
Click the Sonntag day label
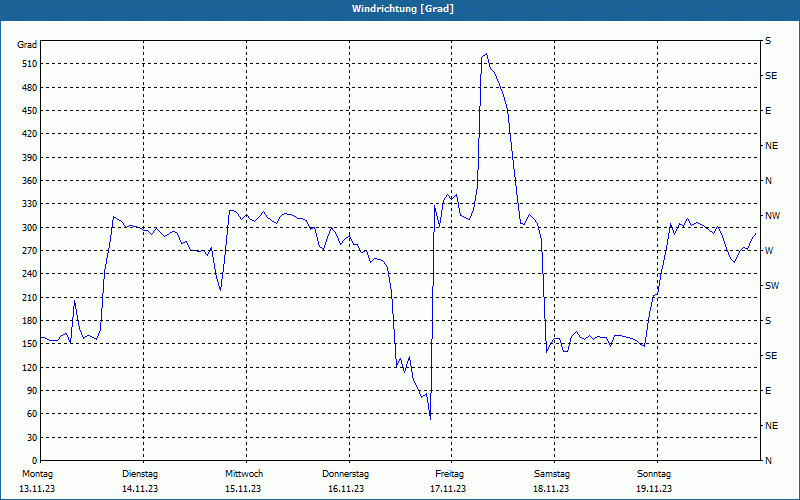(x=654, y=474)
